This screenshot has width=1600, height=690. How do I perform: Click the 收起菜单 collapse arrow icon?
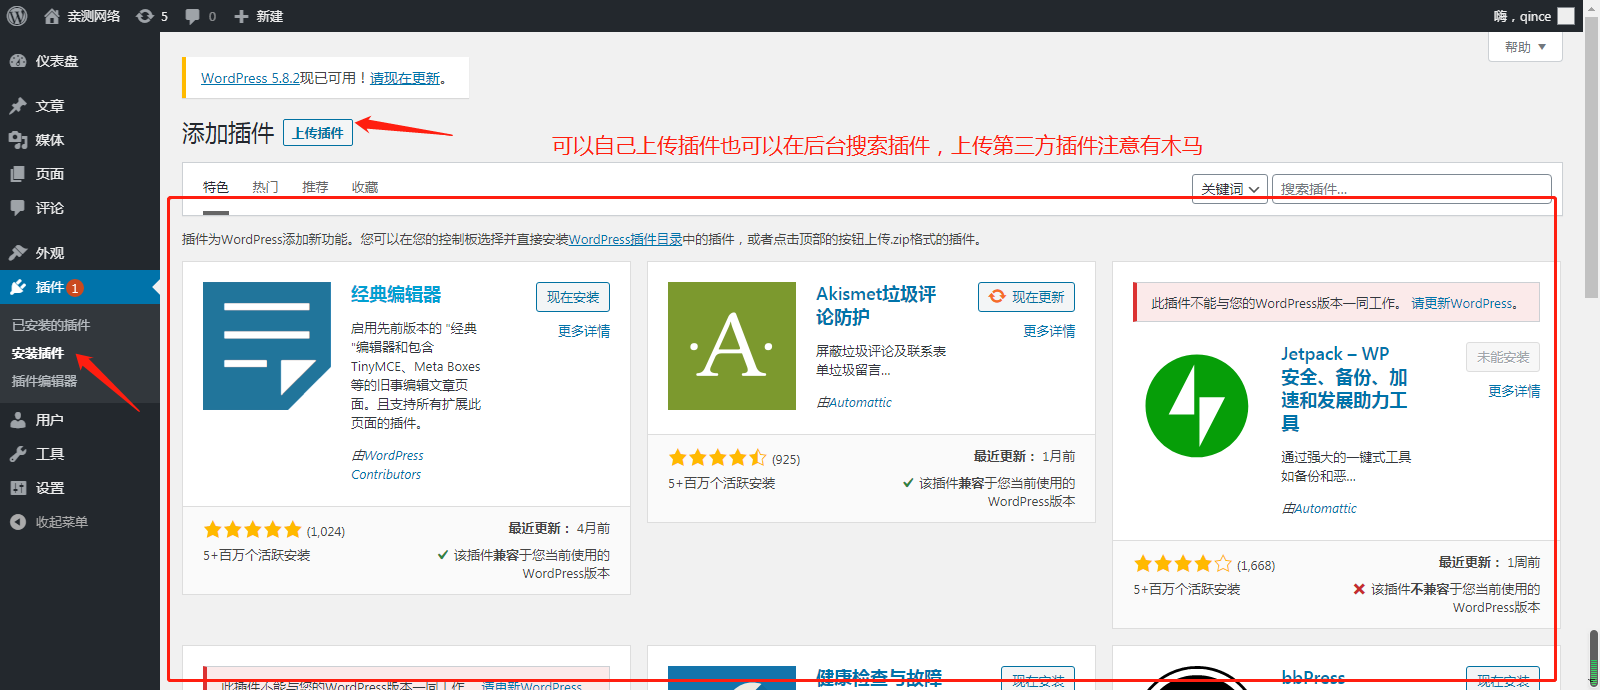(x=18, y=522)
